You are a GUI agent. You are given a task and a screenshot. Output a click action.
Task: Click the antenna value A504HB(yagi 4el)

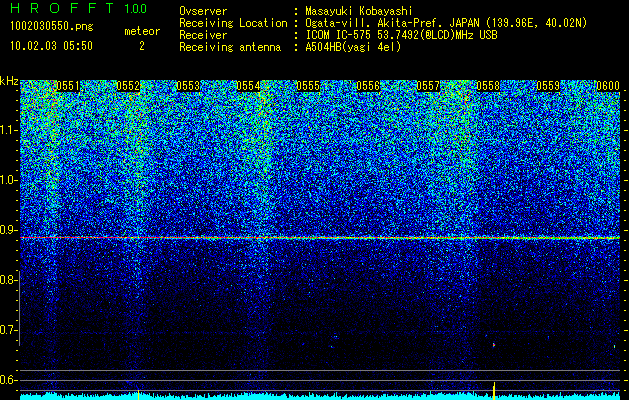pyautogui.click(x=353, y=47)
